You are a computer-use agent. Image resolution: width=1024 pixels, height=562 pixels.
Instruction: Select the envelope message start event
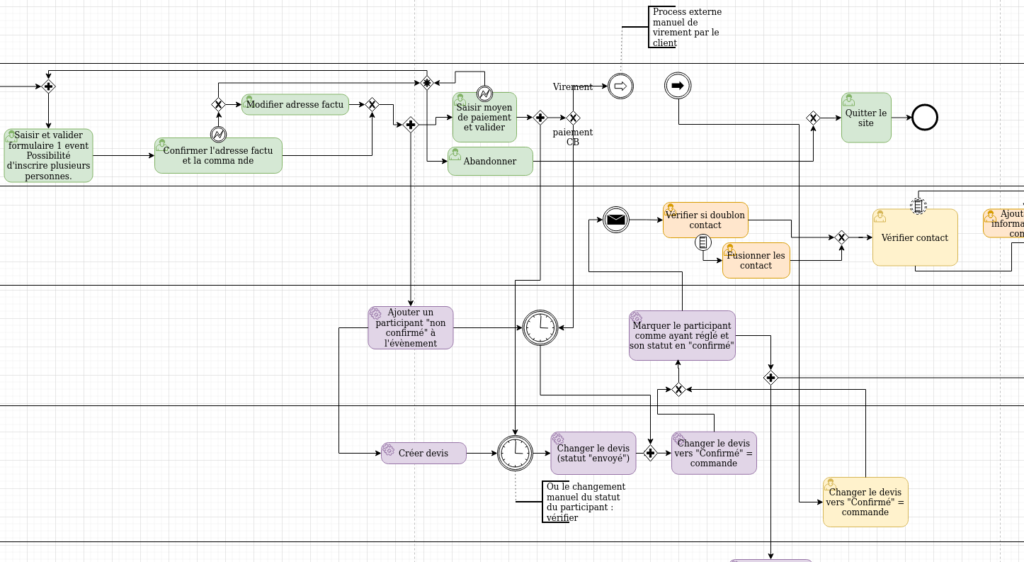pos(616,219)
